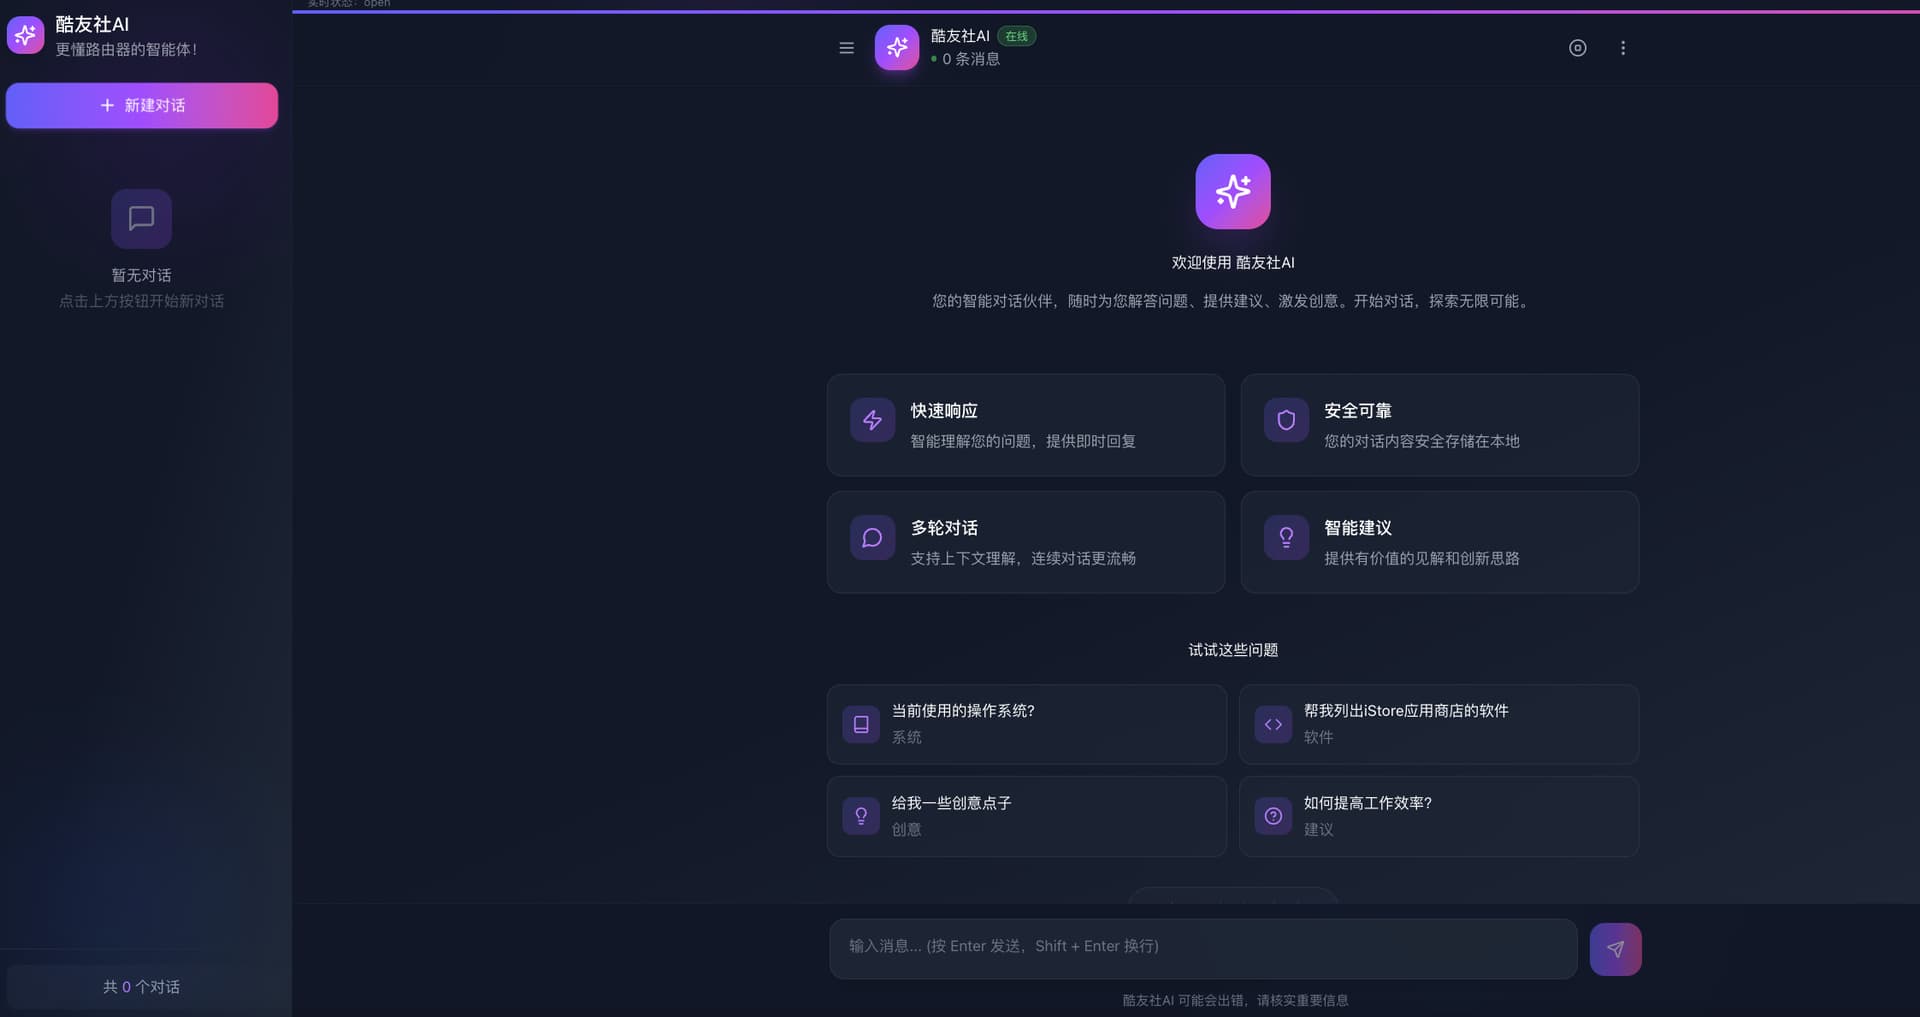Choose the 如何提高工作效率? suggestion
1920x1017 pixels.
pyautogui.click(x=1439, y=816)
